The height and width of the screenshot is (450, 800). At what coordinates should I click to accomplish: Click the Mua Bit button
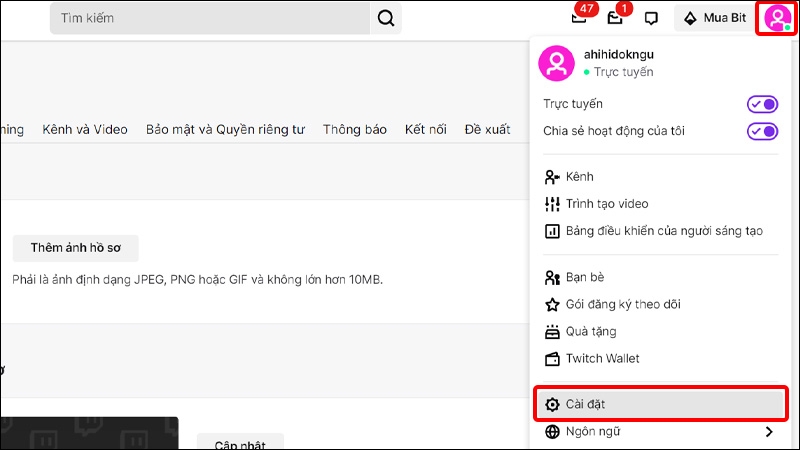tap(714, 18)
